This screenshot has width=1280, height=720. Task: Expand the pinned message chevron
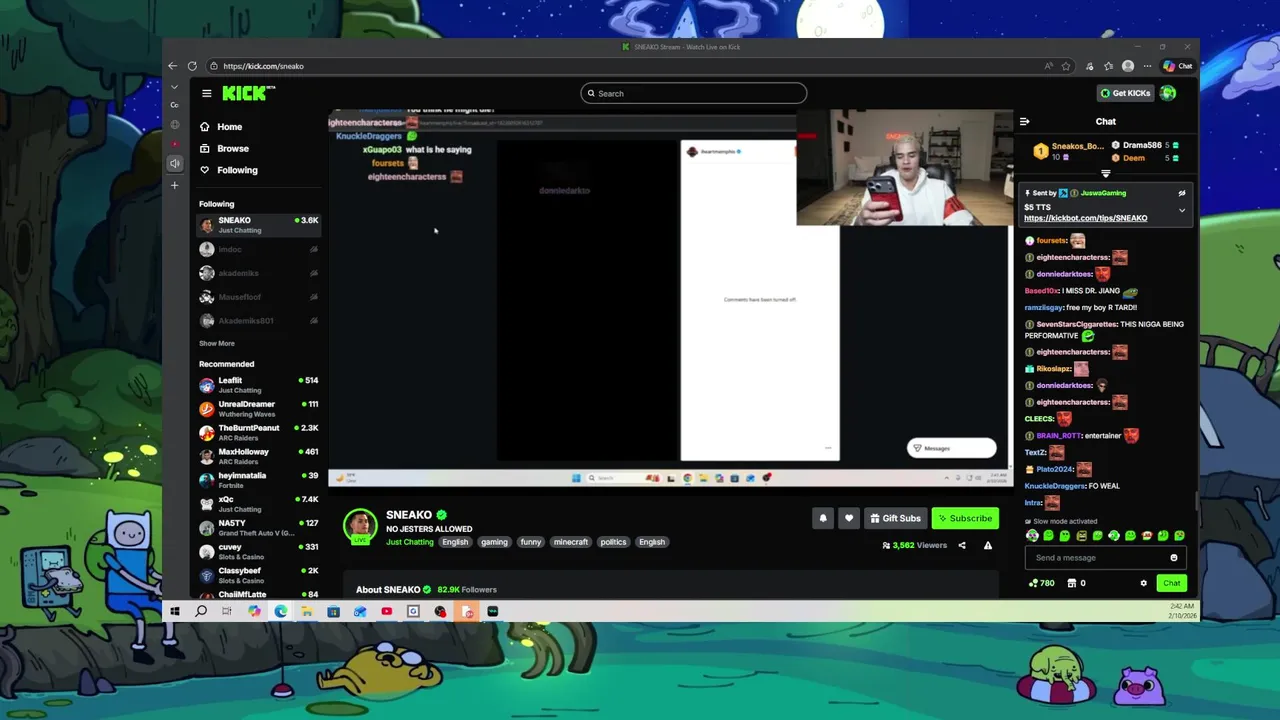click(1181, 210)
